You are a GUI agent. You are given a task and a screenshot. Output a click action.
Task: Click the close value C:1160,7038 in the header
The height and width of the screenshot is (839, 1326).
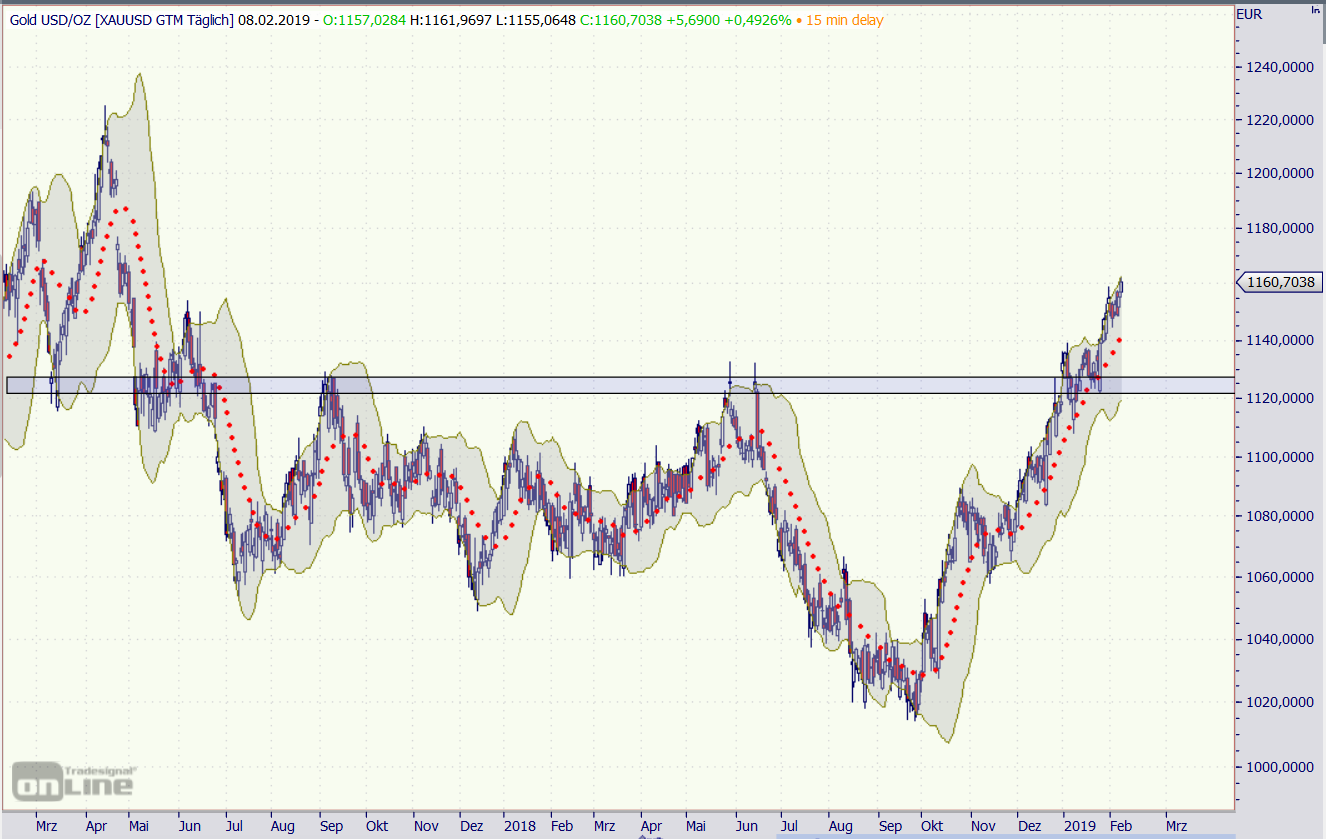click(621, 20)
